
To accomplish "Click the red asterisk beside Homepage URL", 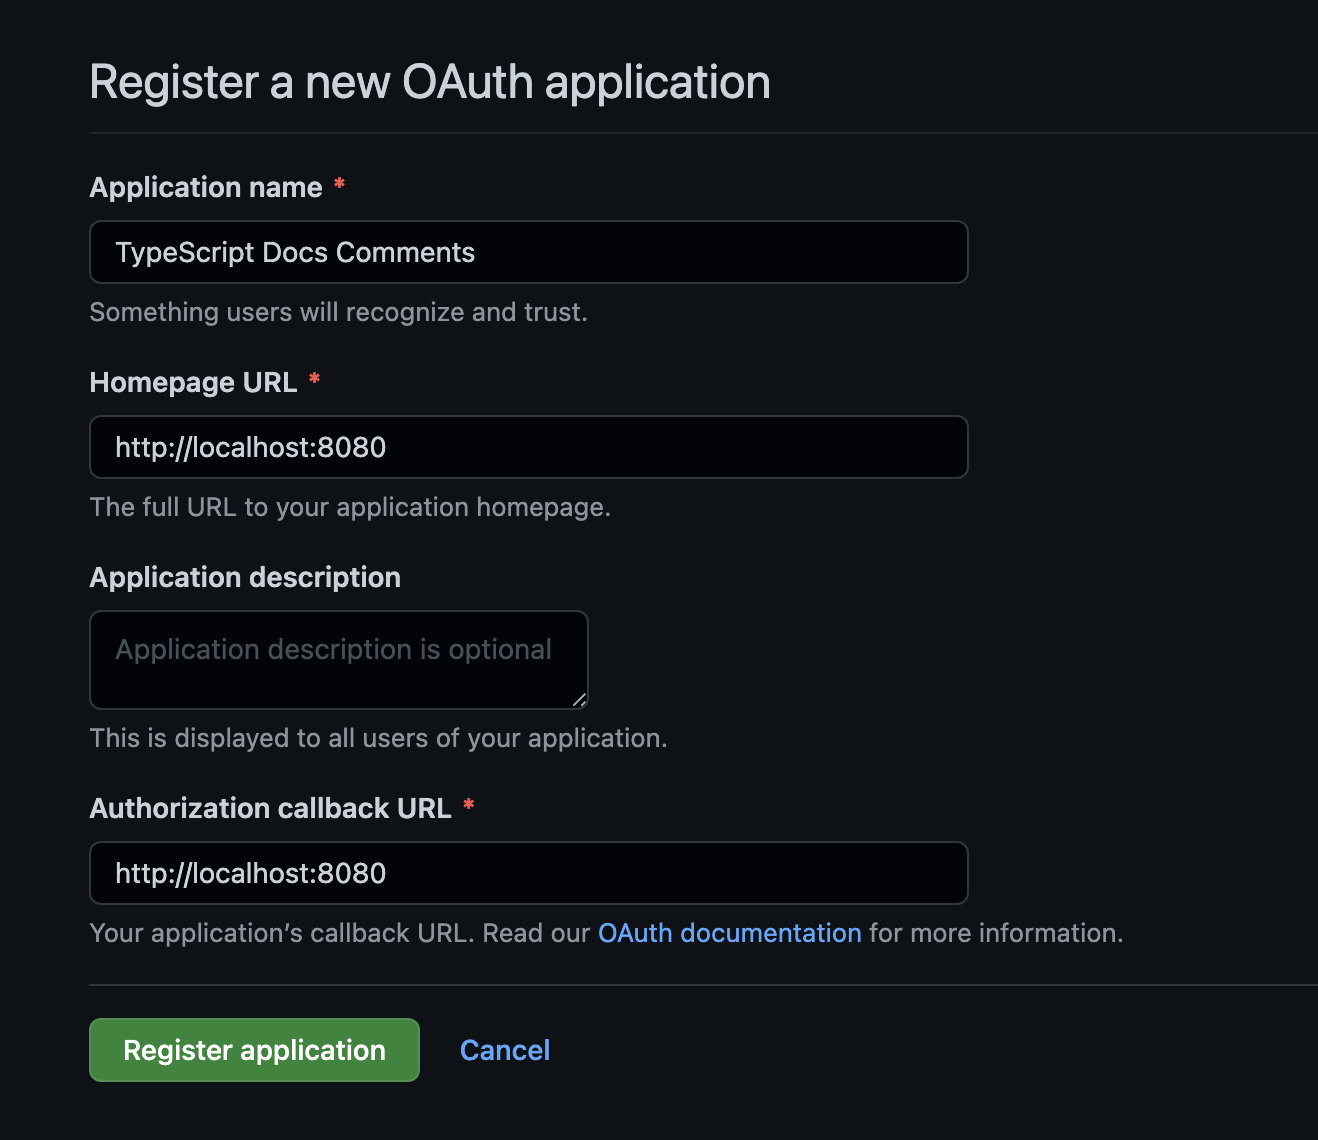I will coord(314,380).
